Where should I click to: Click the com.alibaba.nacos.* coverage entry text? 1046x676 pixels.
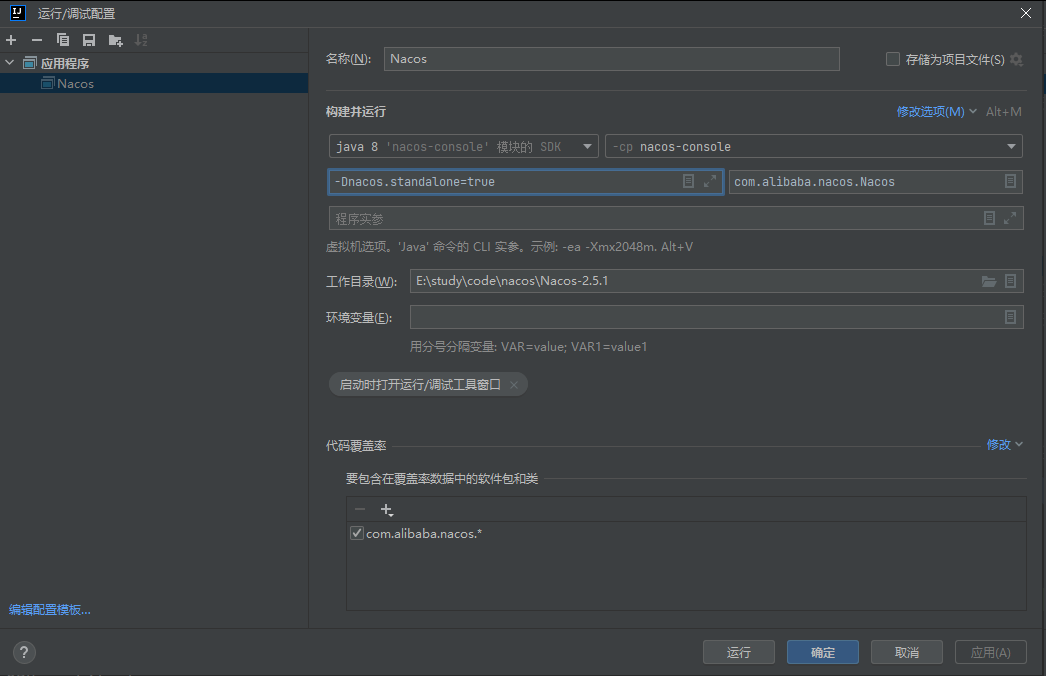(424, 534)
